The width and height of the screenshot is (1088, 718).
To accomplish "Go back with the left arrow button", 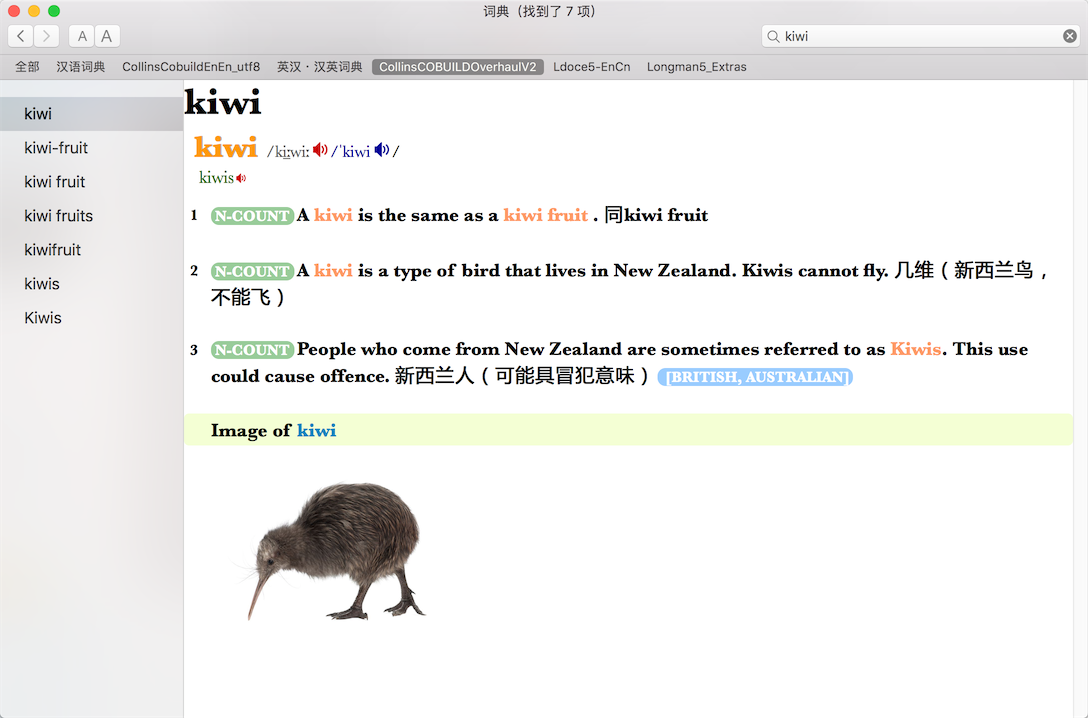I will point(21,36).
